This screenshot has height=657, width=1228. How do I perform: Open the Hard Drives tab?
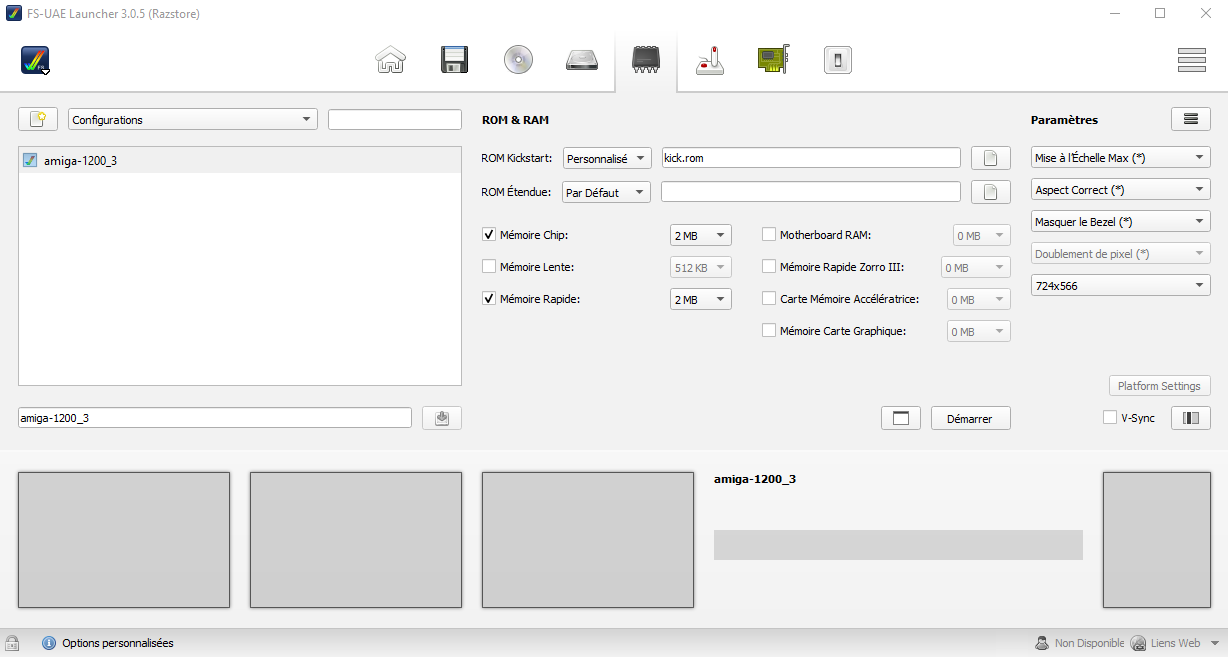coord(582,60)
